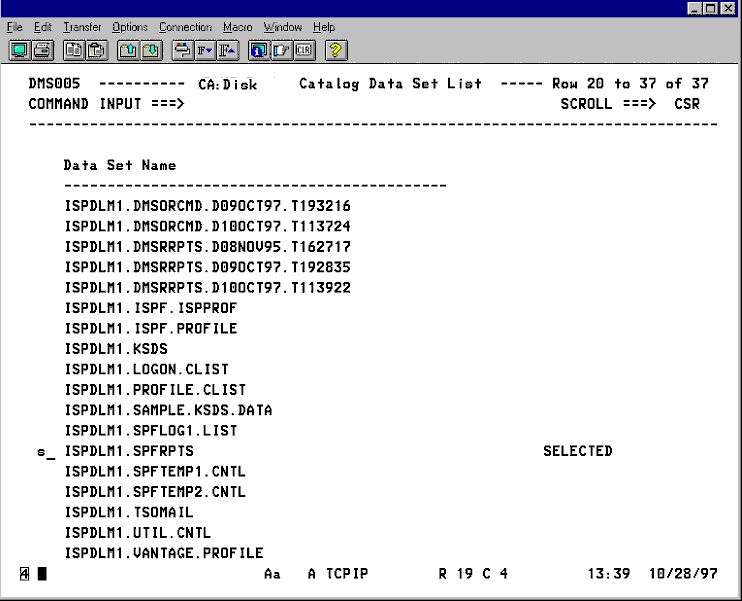The image size is (742, 601).
Task: Open the Help menu
Action: pos(324,27)
